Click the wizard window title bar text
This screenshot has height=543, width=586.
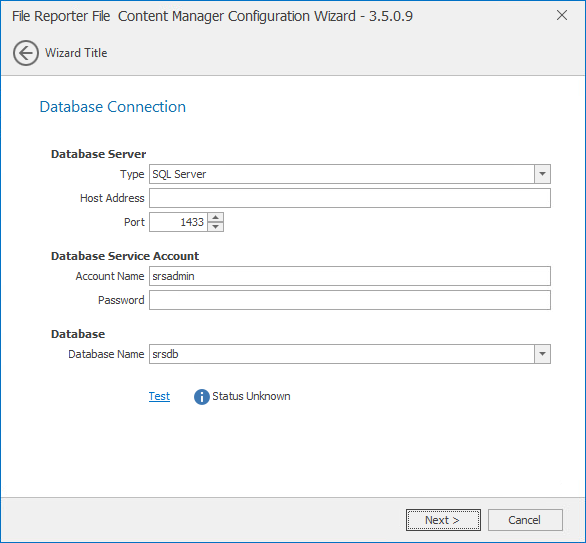pos(212,16)
